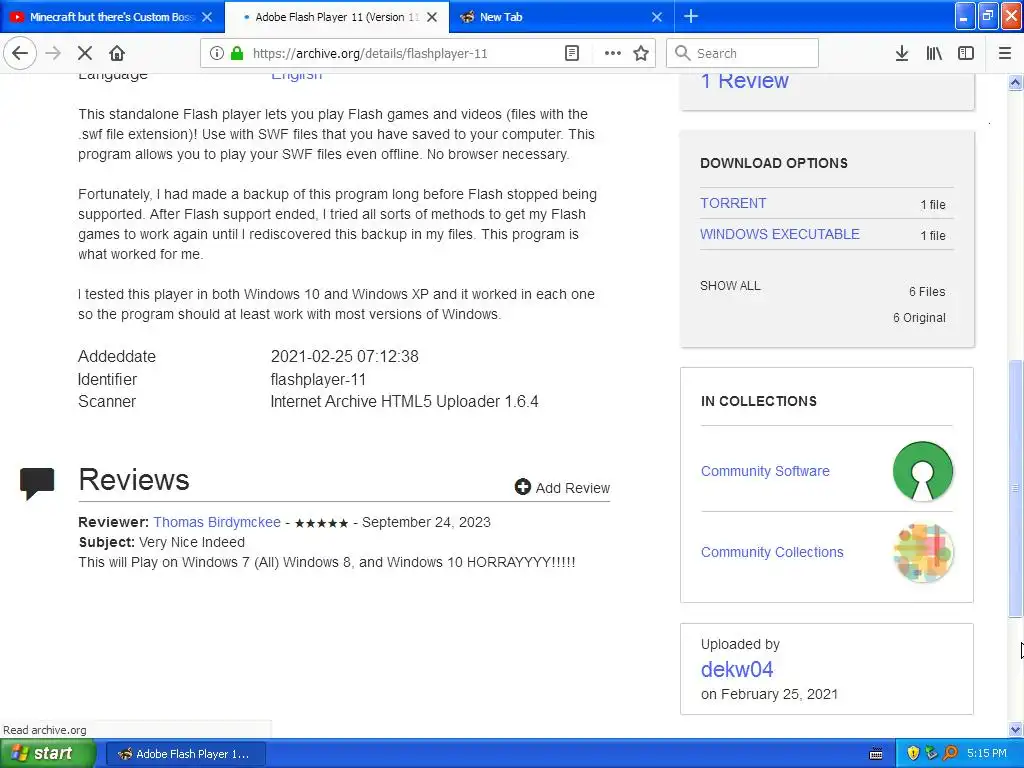The height and width of the screenshot is (768, 1024).
Task: Open the 1 Review link
Action: 744,81
